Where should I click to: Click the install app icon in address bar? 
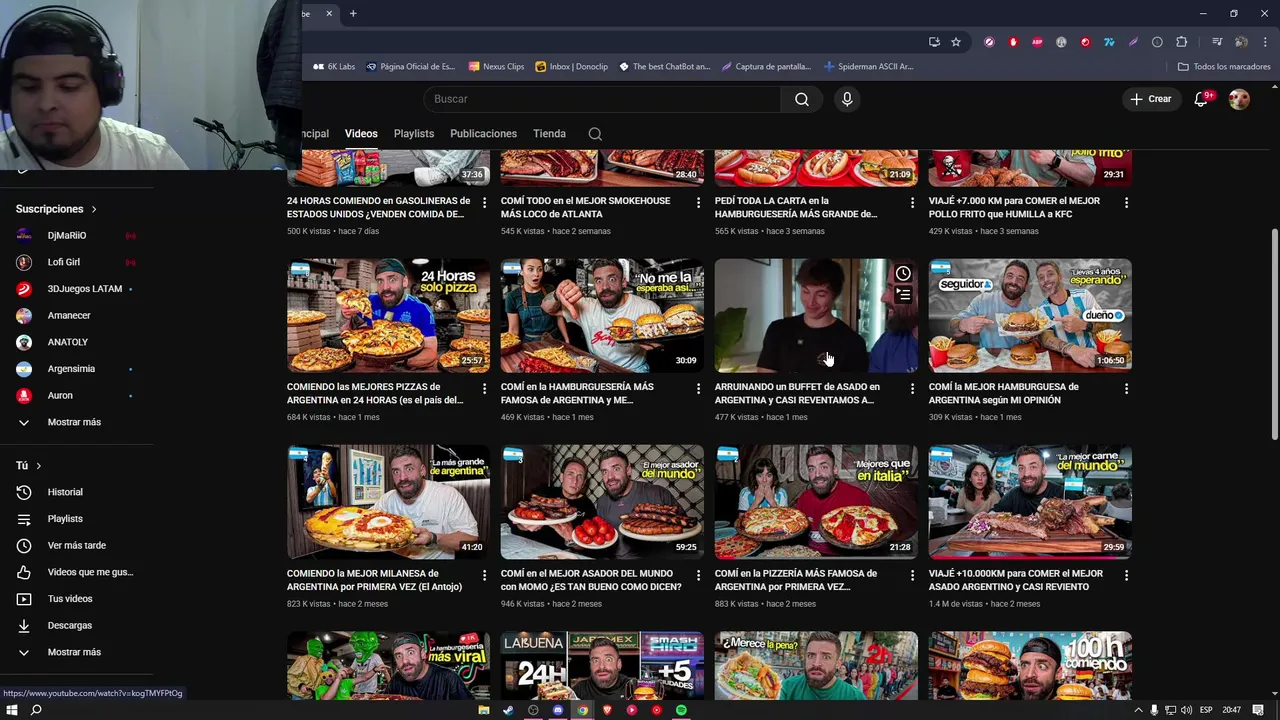(934, 42)
